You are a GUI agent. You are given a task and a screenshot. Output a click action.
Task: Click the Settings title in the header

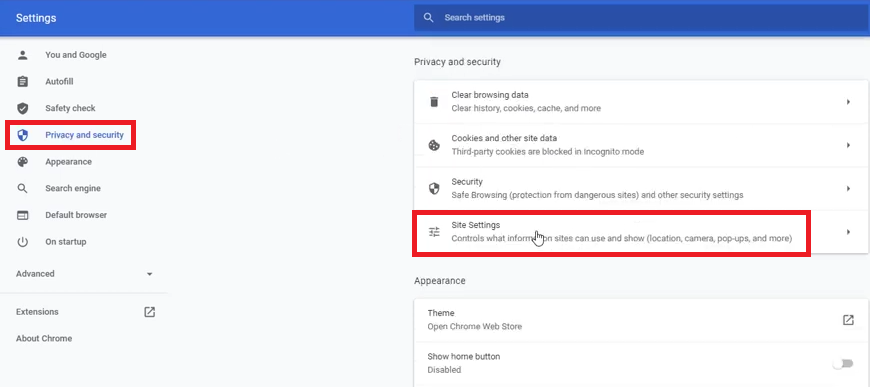pyautogui.click(x=36, y=18)
